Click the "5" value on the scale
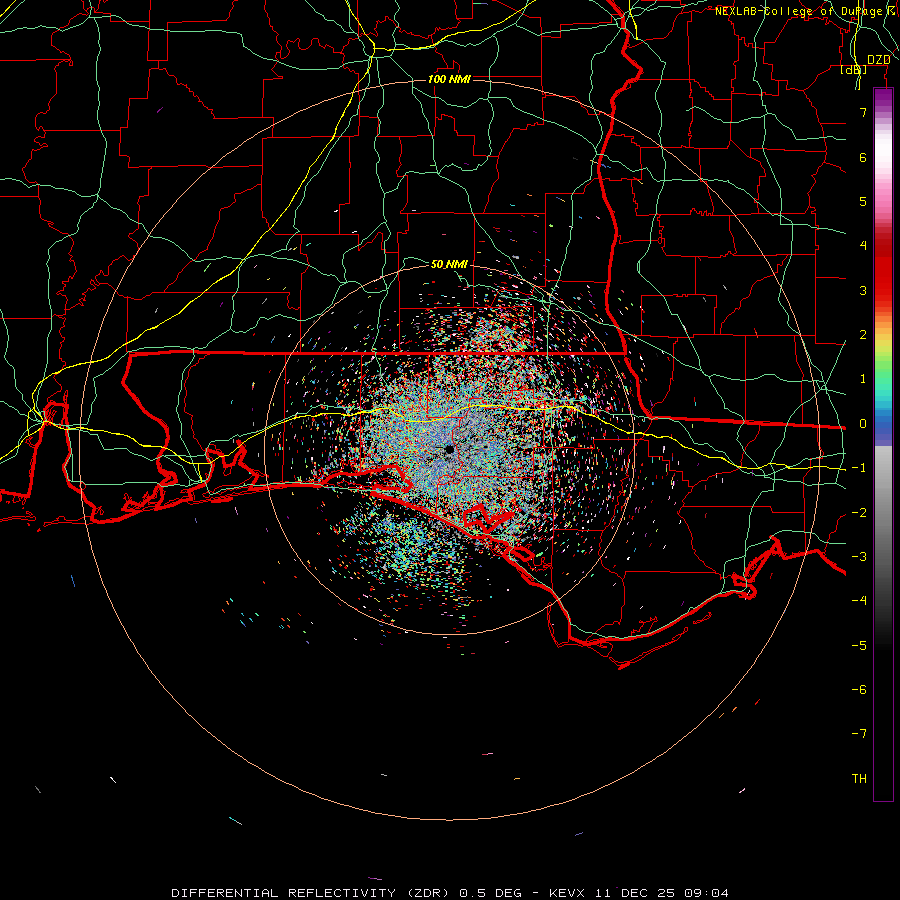 863,201
